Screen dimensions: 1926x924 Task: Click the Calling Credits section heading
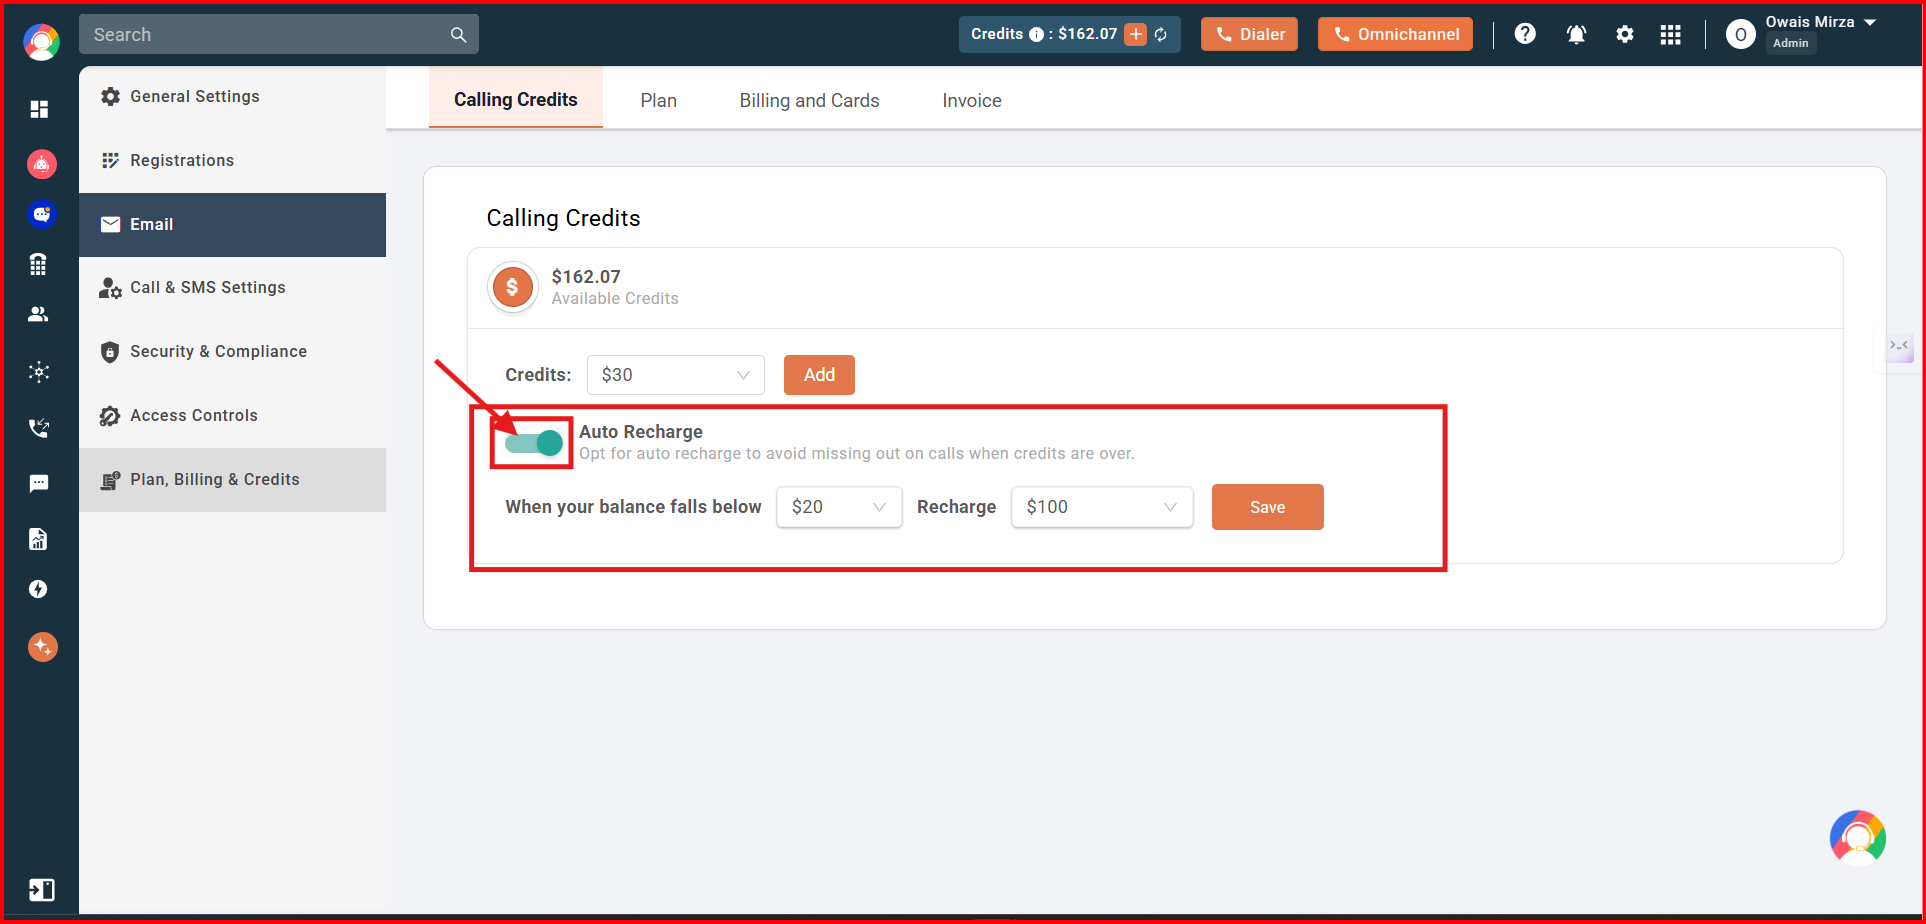[x=563, y=218]
